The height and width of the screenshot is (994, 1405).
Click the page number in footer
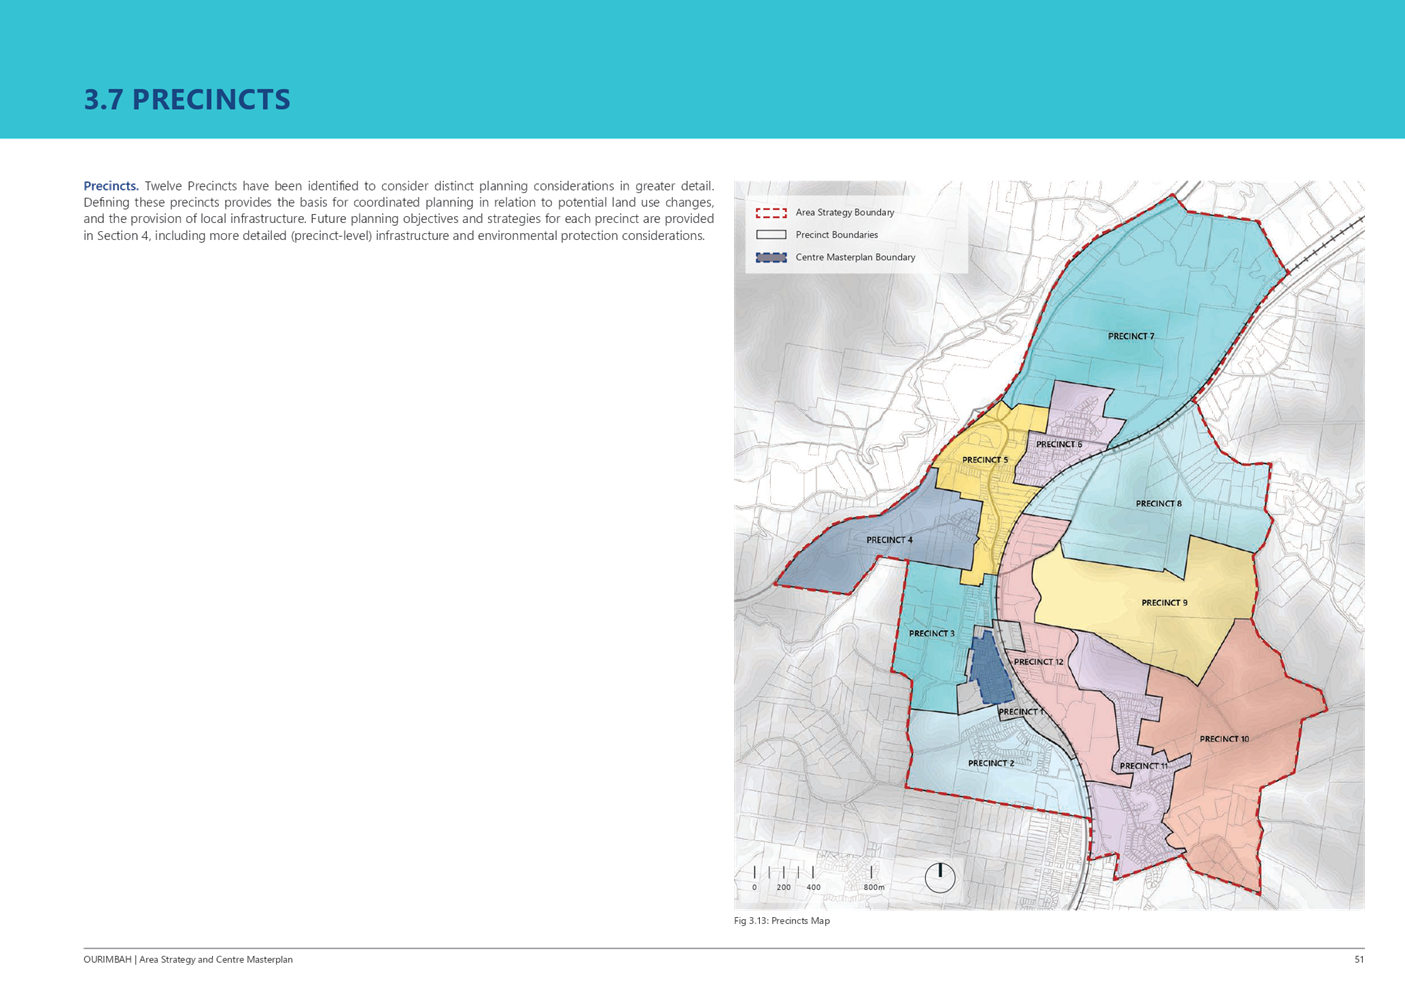(x=1359, y=959)
